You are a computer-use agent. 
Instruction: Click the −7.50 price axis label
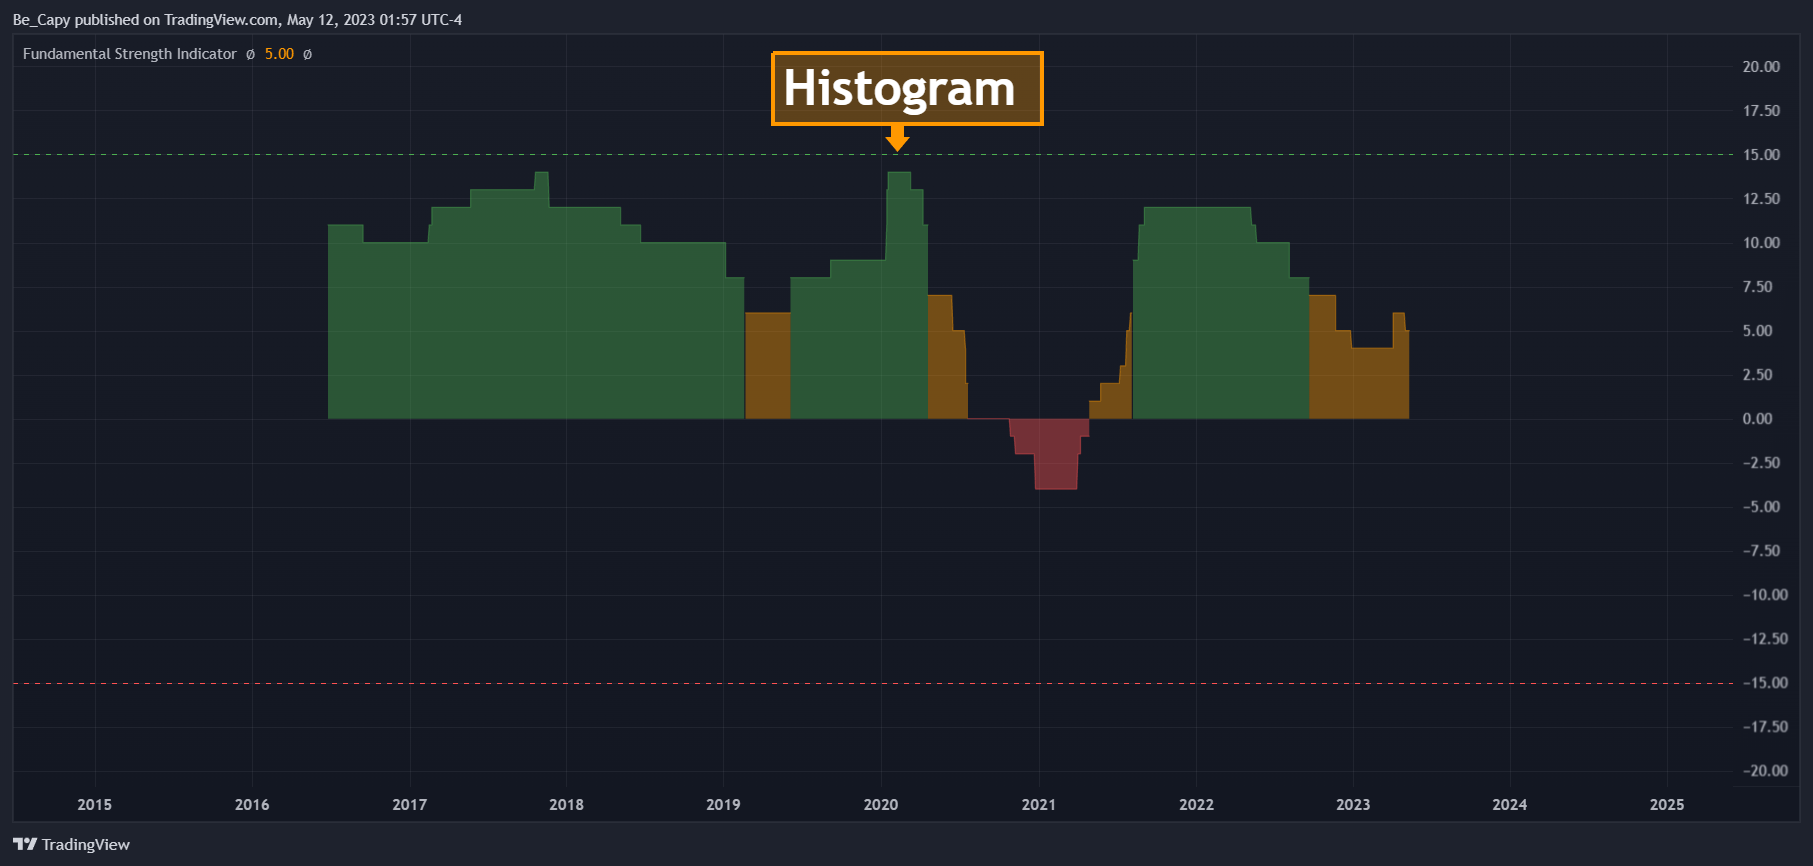tap(1761, 551)
